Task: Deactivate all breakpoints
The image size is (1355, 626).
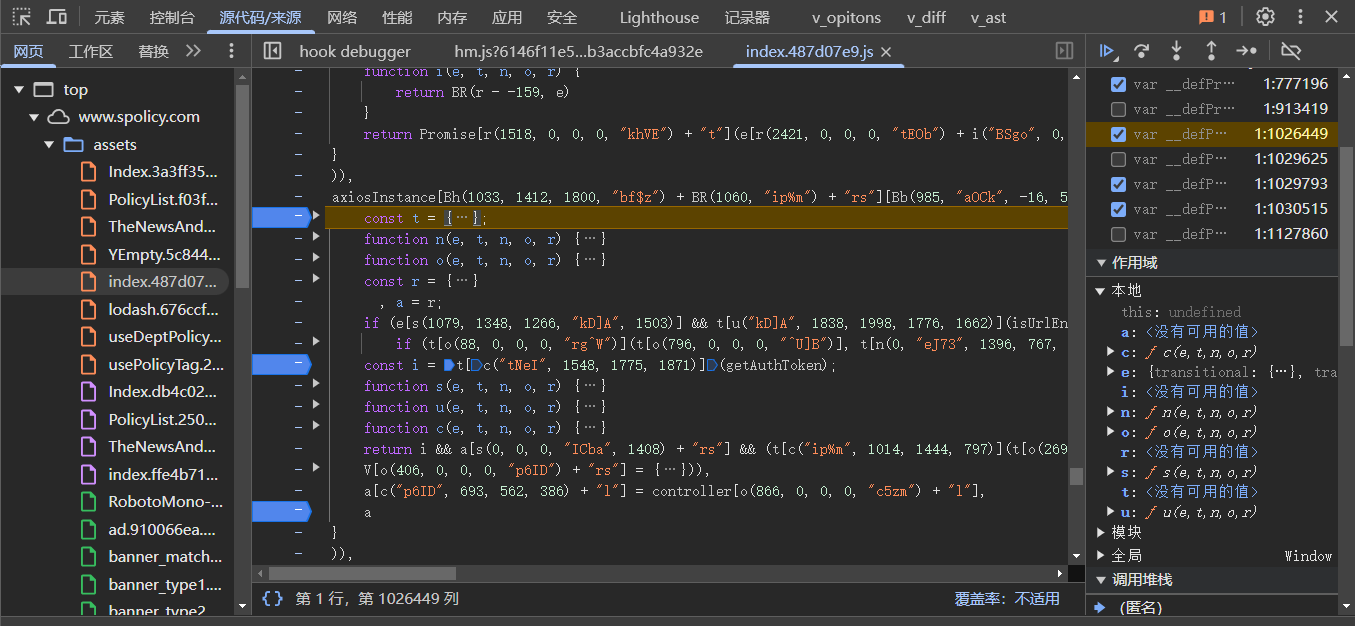Action: [1291, 51]
